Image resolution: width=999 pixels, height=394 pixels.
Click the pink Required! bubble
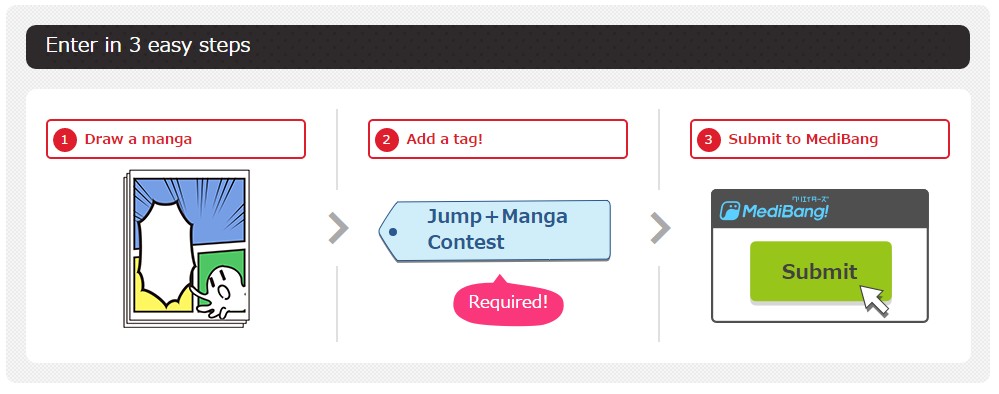point(508,302)
